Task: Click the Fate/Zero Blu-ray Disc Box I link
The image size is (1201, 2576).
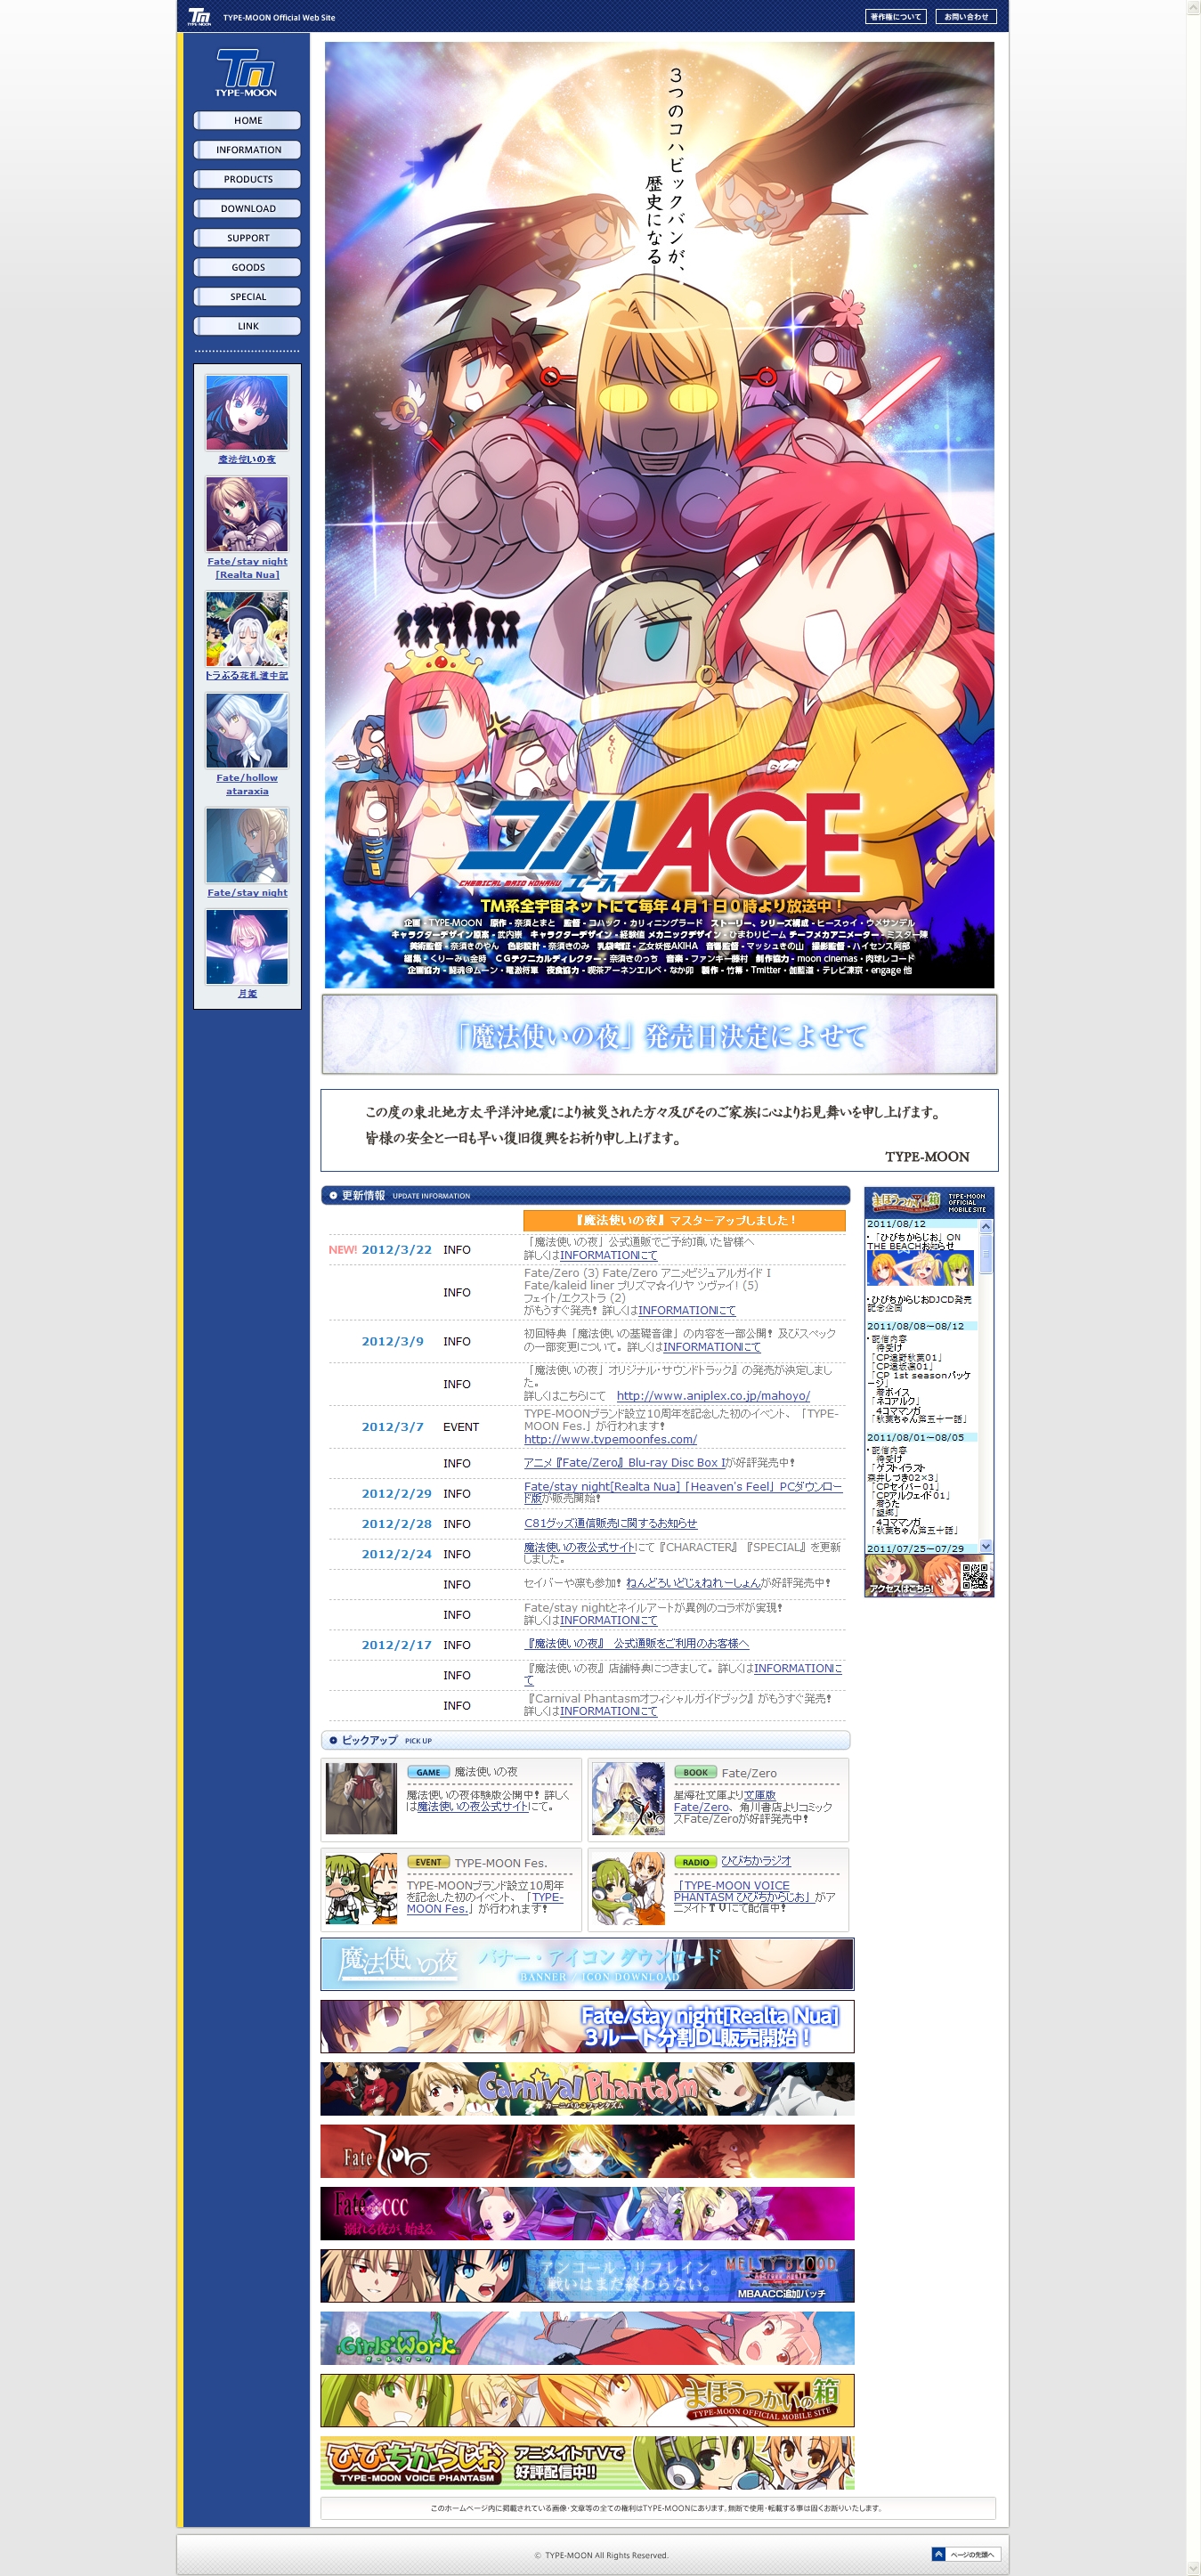Action: pyautogui.click(x=625, y=1463)
